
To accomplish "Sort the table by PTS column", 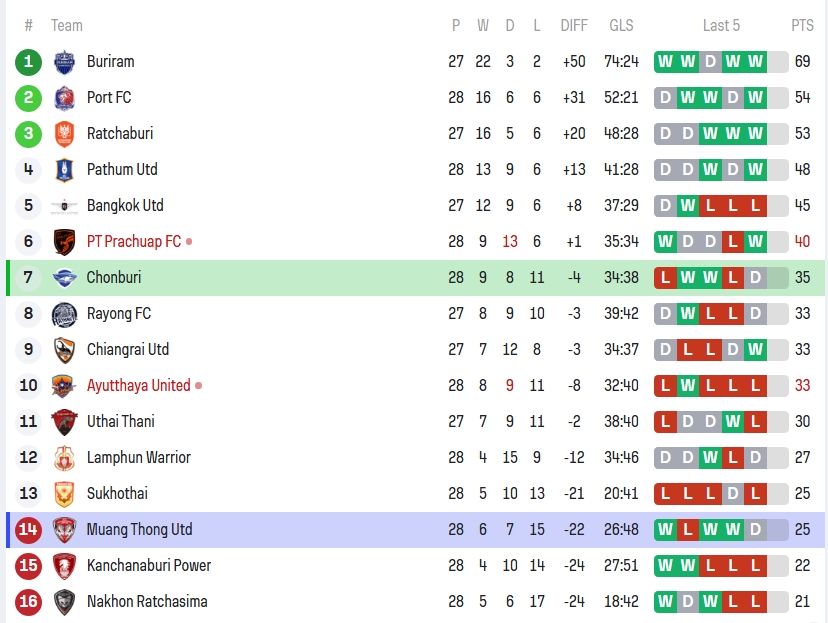I will tap(802, 25).
